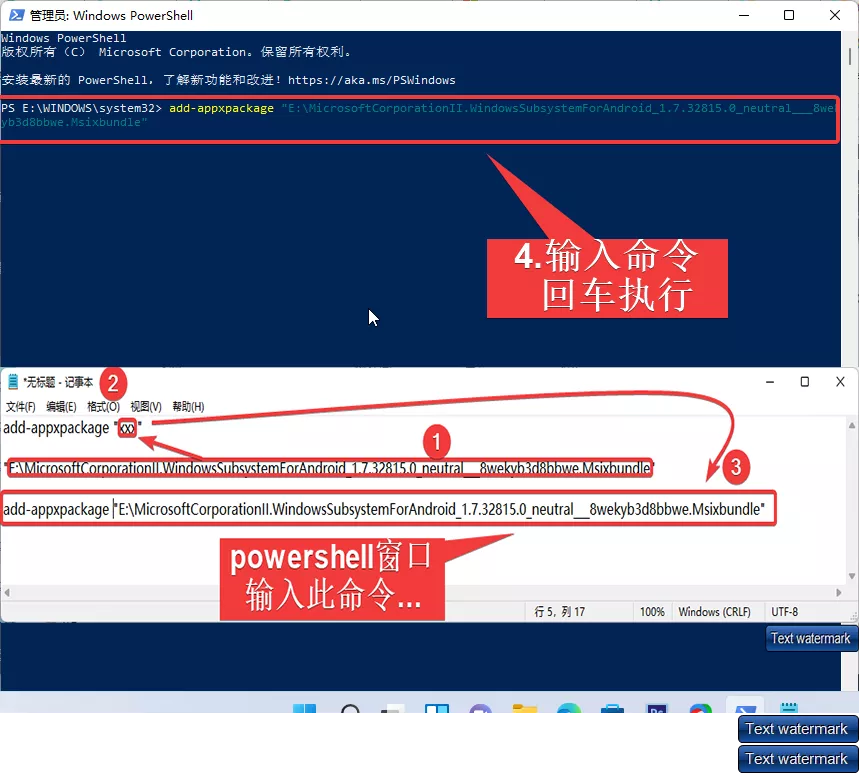Open Widgets from the taskbar
Image resolution: width=859 pixels, height=773 pixels.
437,708
